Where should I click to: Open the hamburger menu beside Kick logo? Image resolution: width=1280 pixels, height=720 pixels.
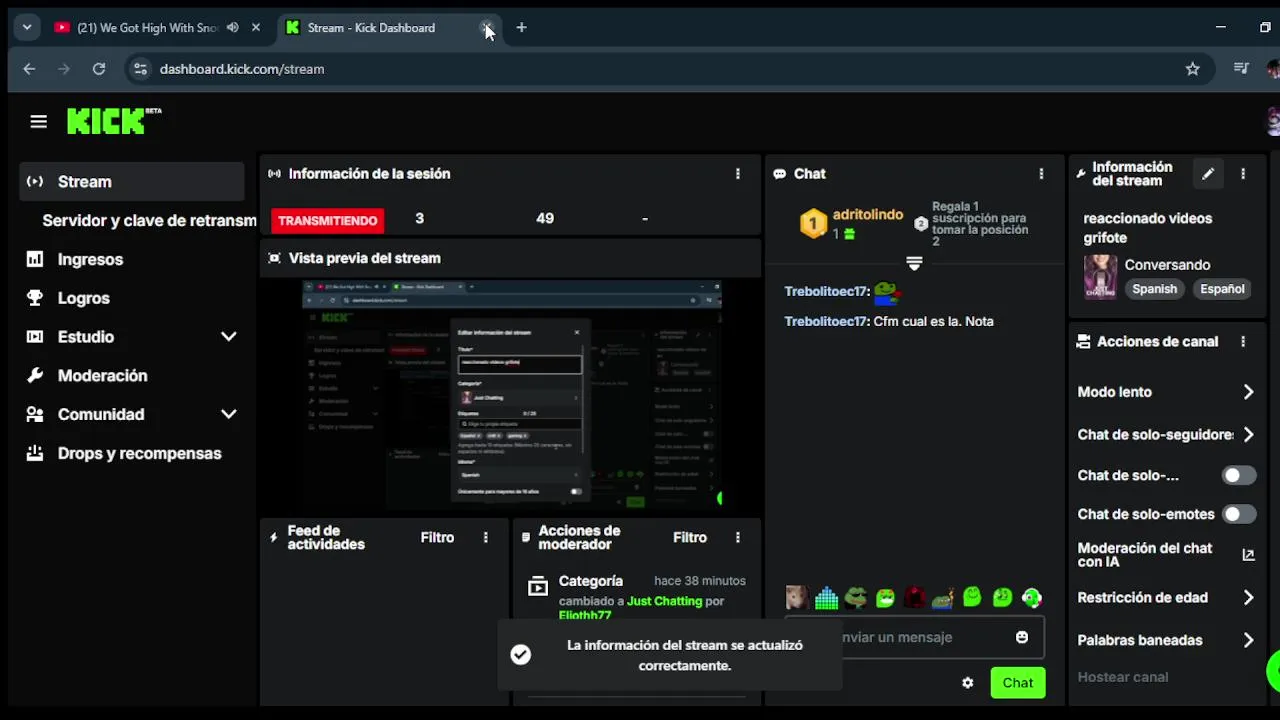38,122
